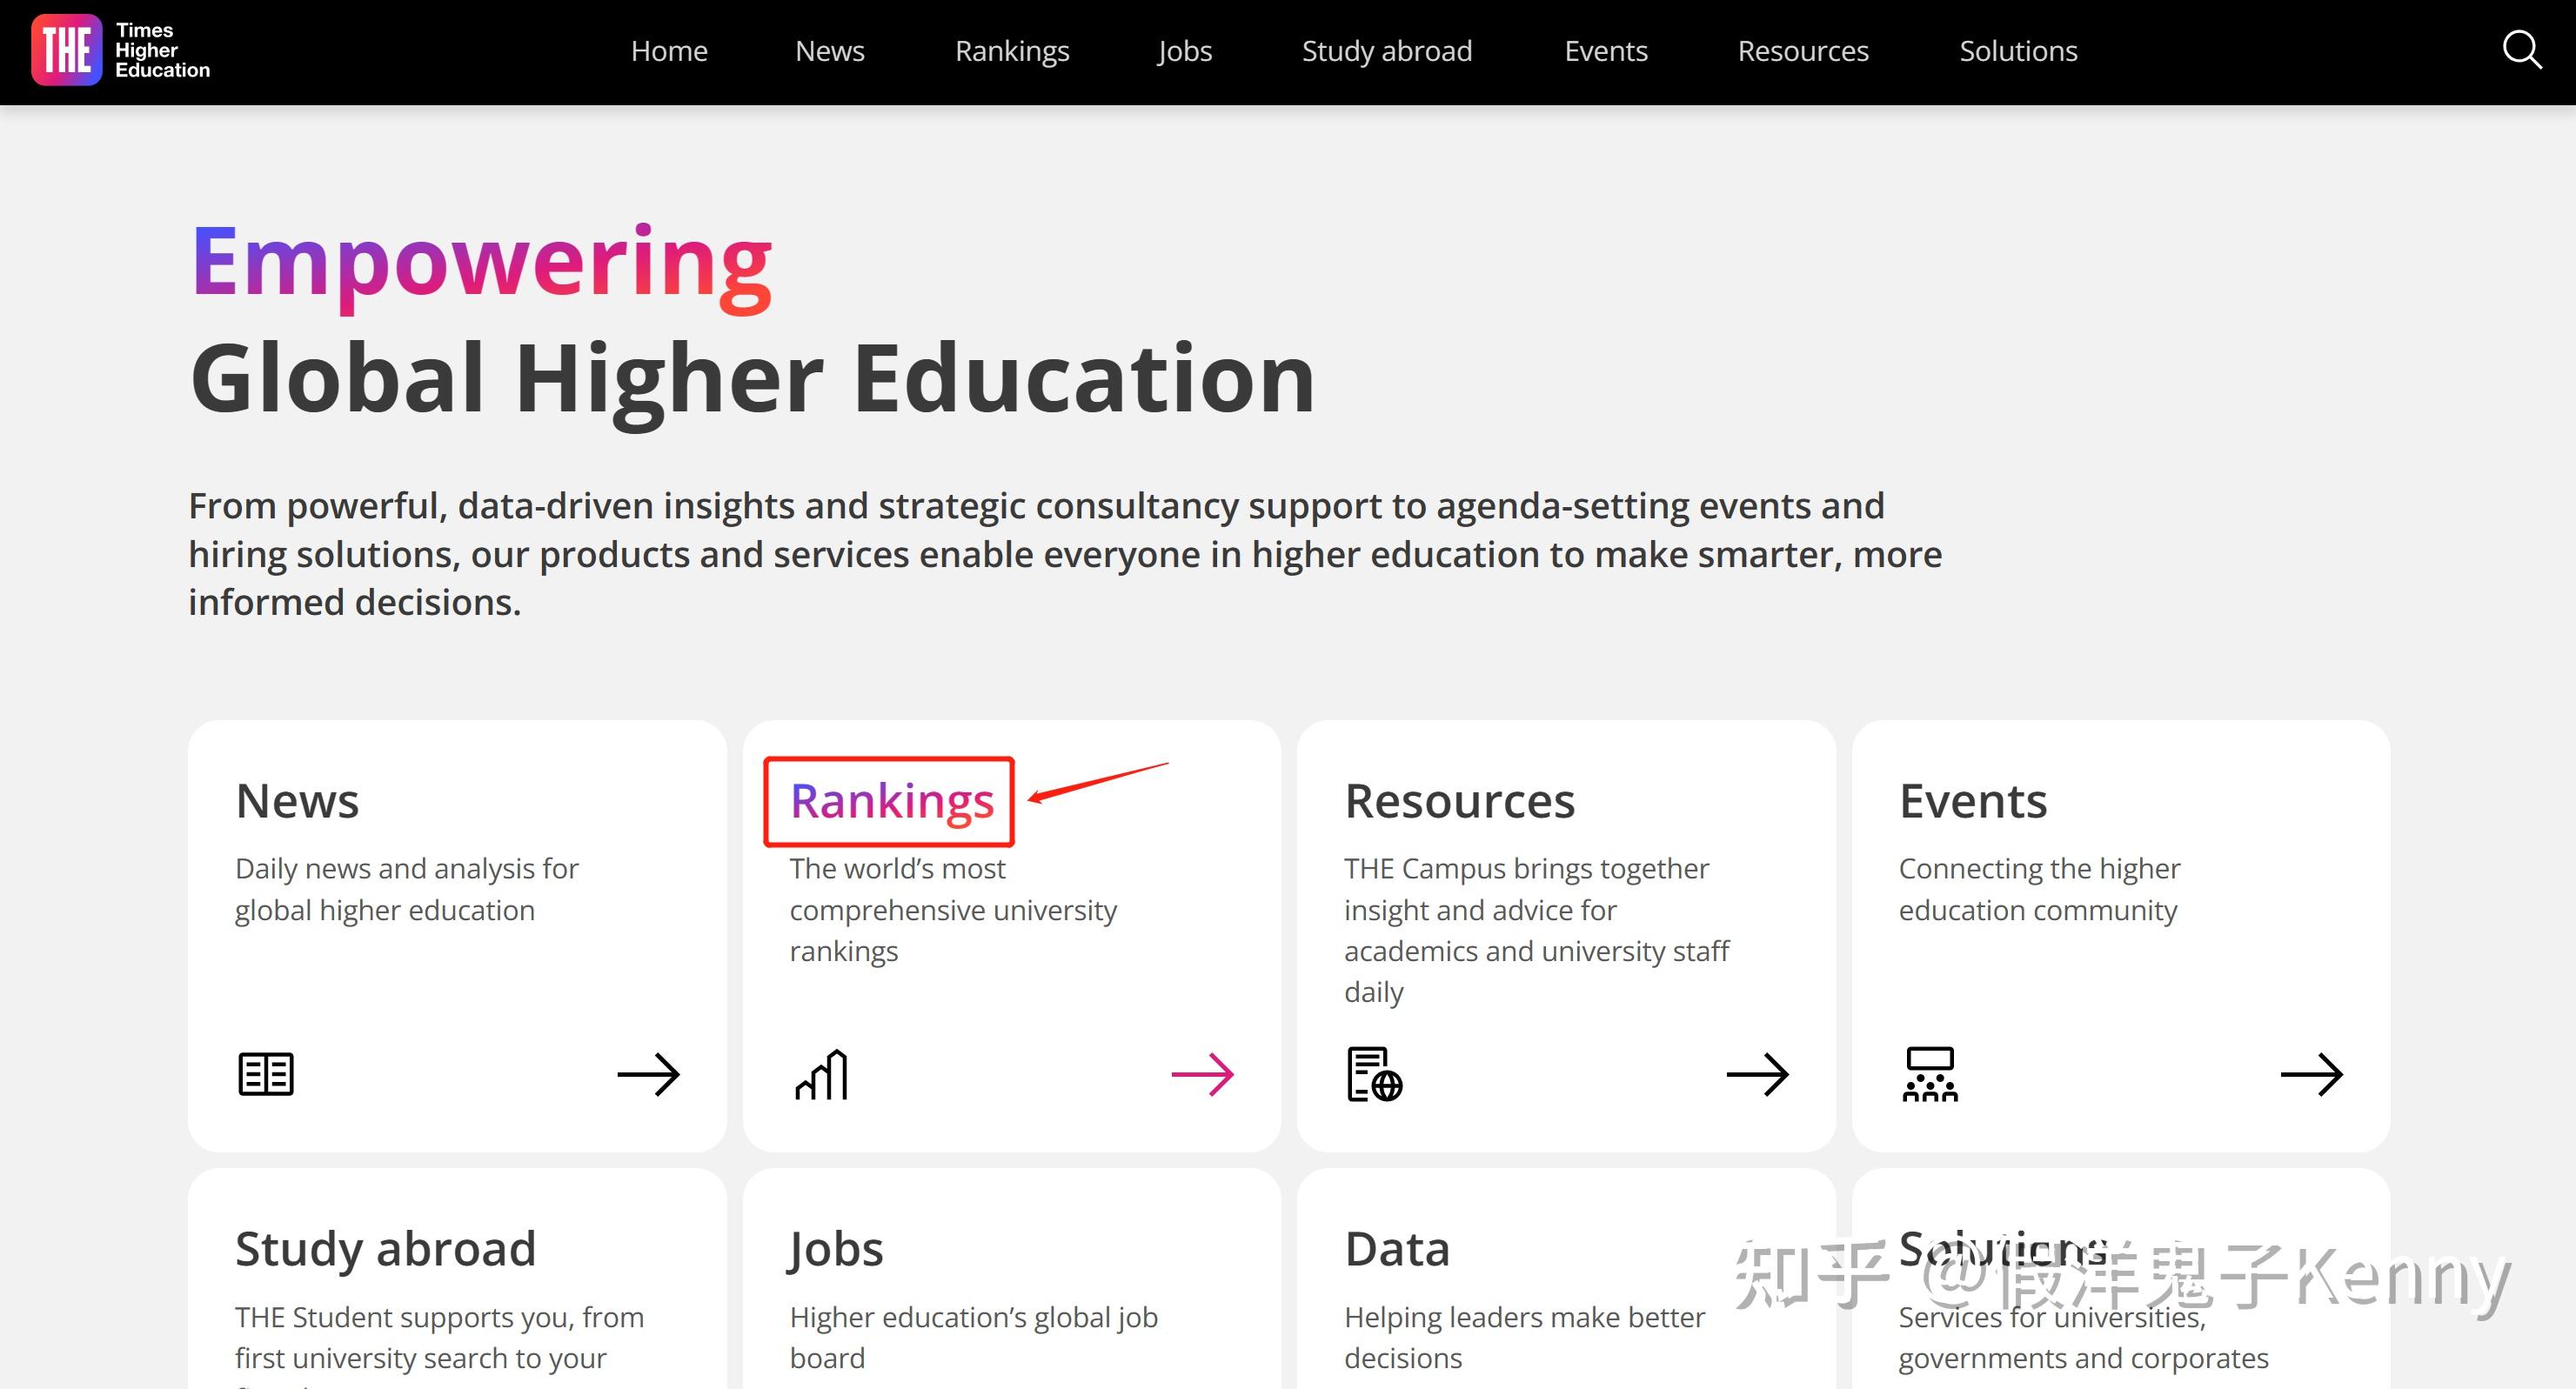Click the newspaper icon in News card

tap(266, 1074)
